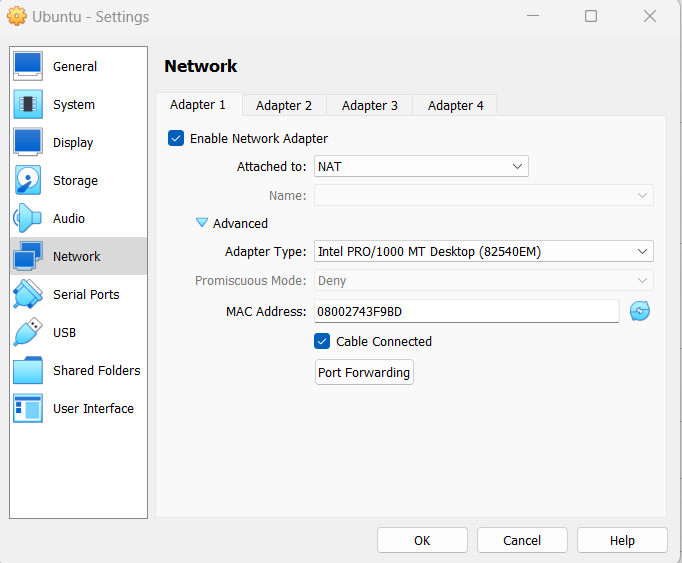Image resolution: width=682 pixels, height=563 pixels.
Task: Select the System chip icon
Action: pyautogui.click(x=28, y=104)
